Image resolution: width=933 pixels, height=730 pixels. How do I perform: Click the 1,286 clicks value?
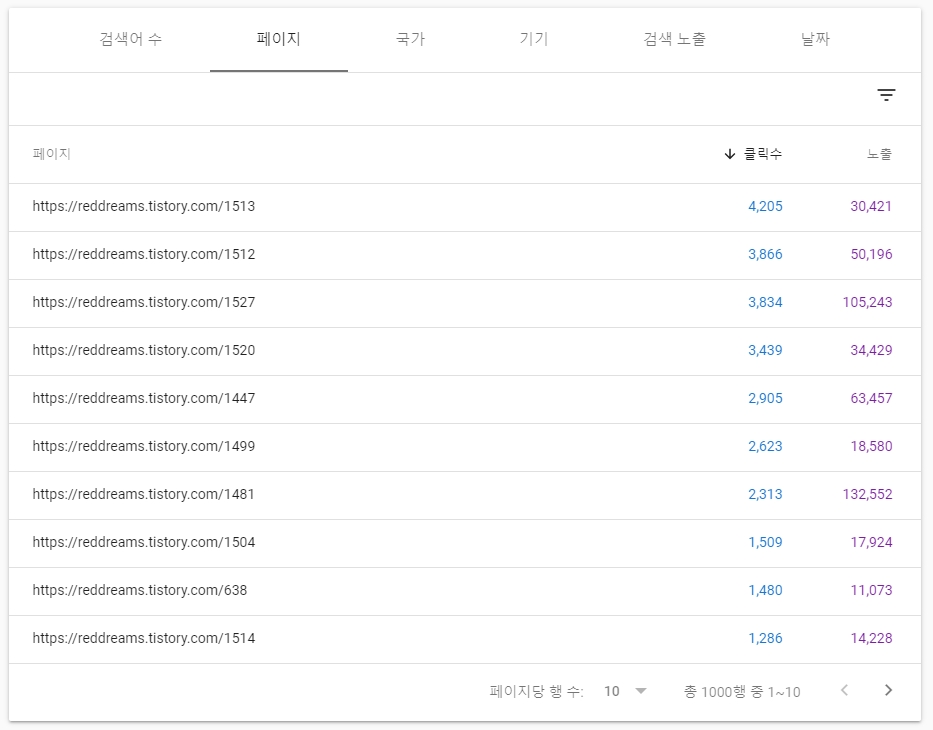pyautogui.click(x=765, y=638)
